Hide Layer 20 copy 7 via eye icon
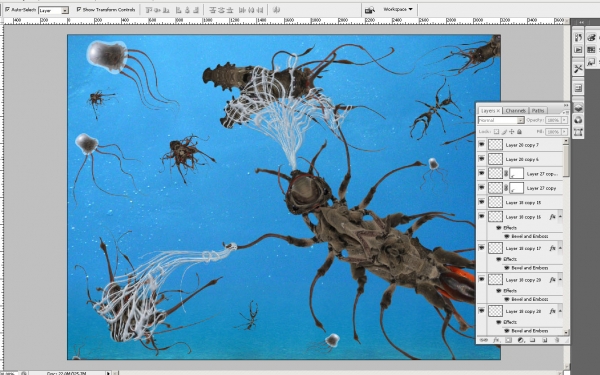Screen dimensions: 600x375 click(481, 145)
